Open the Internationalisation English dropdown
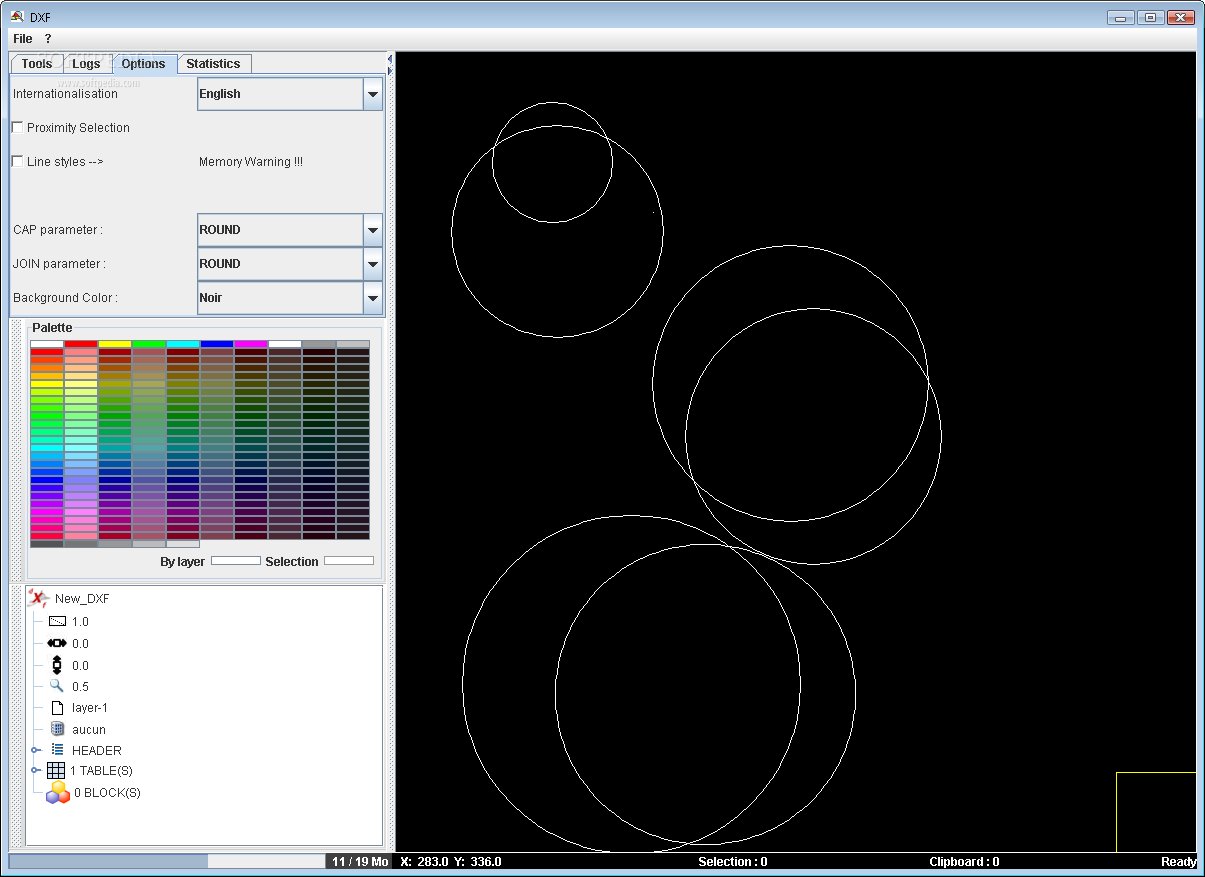1205x877 pixels. pos(290,94)
